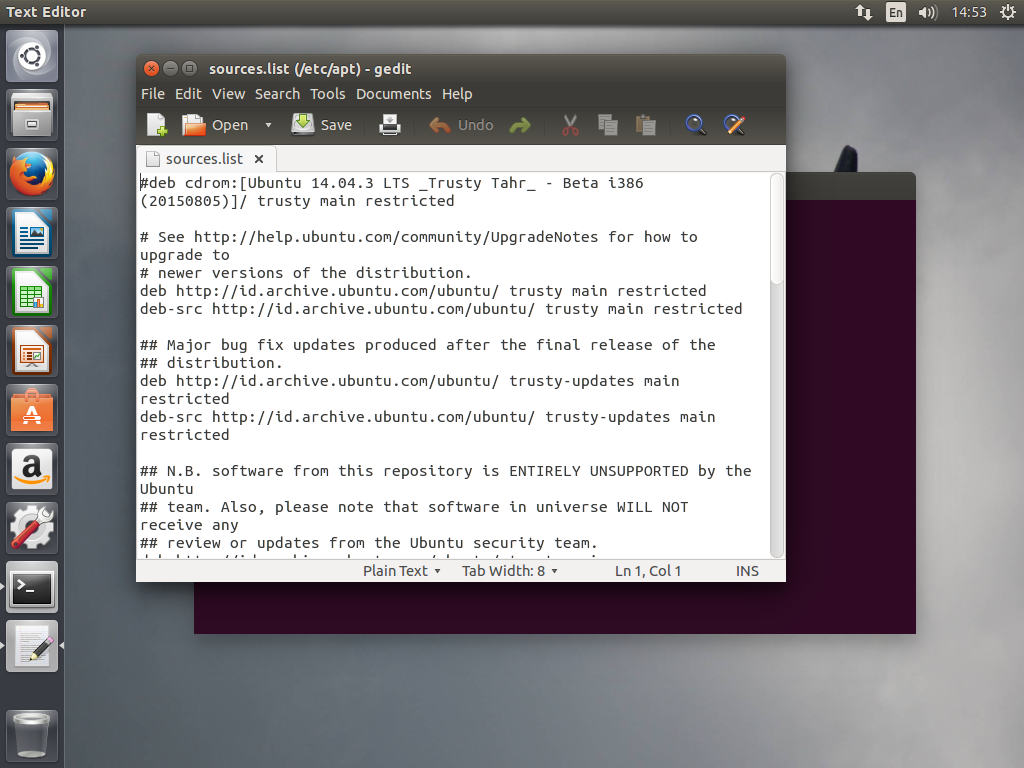Close the sources.list tab
The height and width of the screenshot is (768, 1024).
(259, 159)
